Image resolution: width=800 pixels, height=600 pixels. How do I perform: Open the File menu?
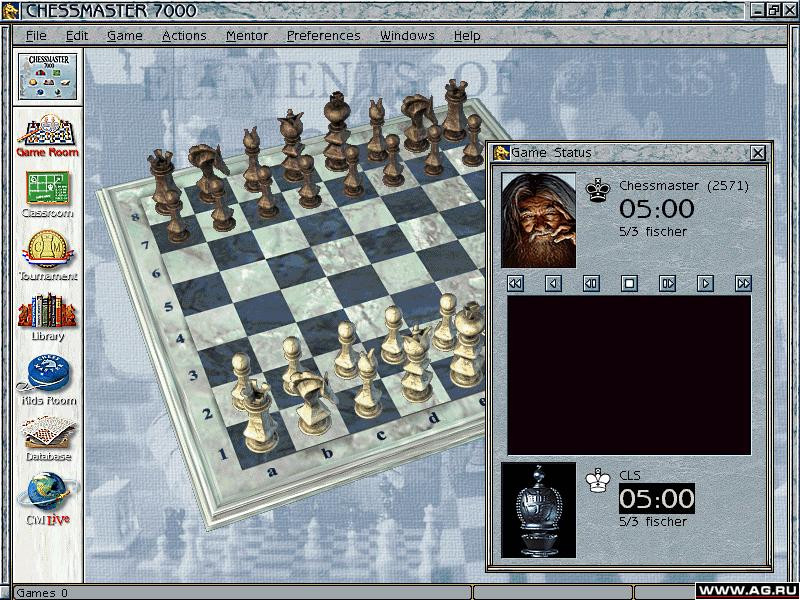(36, 36)
